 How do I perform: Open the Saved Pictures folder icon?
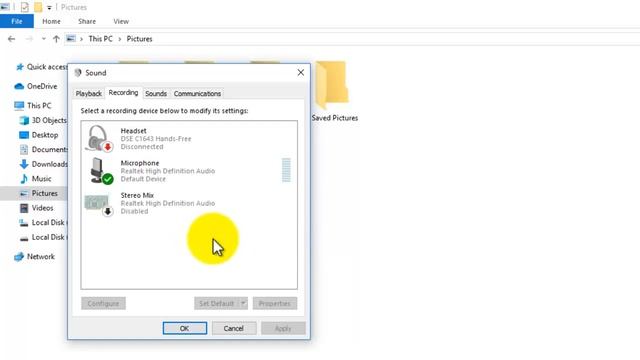tap(332, 85)
